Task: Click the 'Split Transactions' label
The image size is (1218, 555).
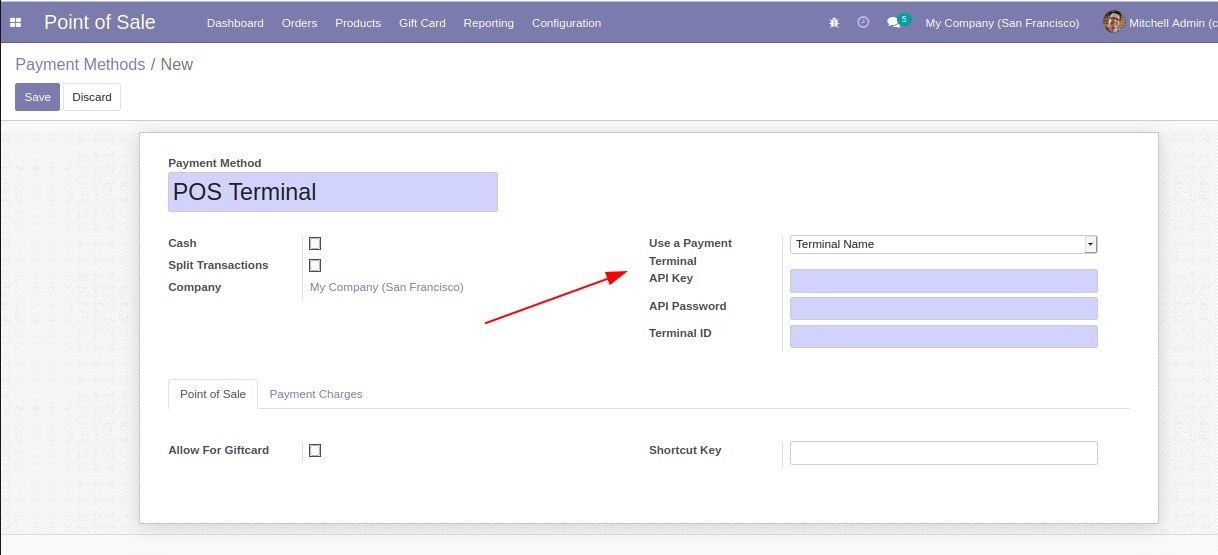Action: click(x=218, y=265)
